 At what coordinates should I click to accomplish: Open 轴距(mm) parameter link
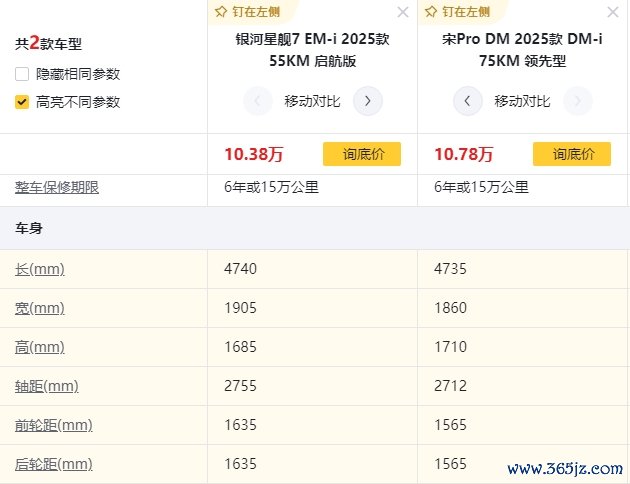tap(47, 386)
